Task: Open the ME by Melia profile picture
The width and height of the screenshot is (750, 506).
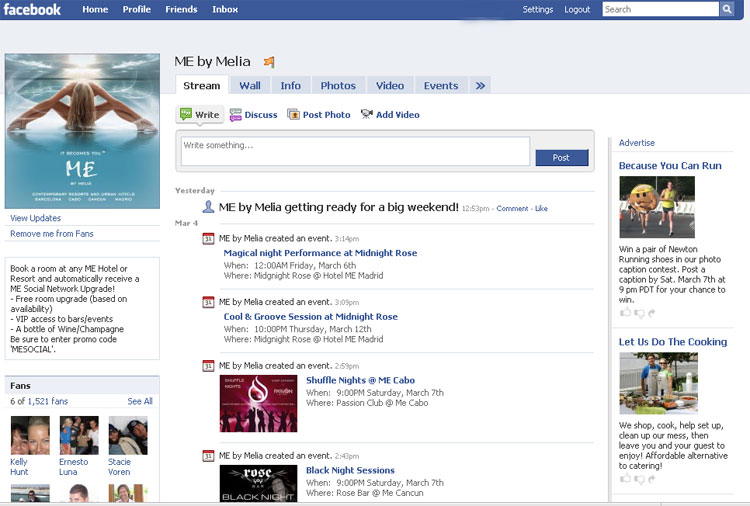Action: (x=82, y=131)
